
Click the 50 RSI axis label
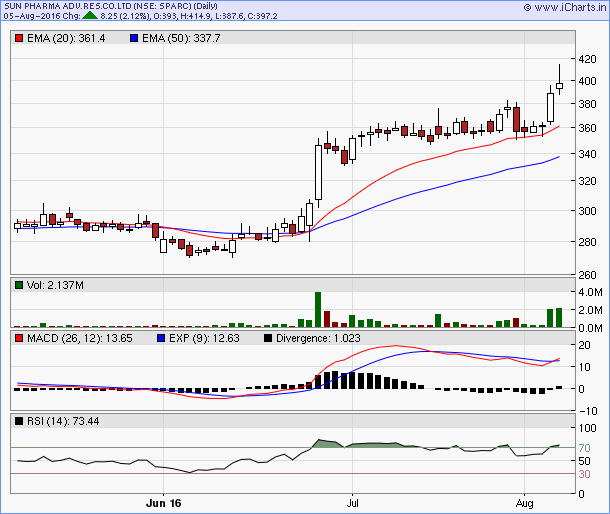[x=584, y=461]
